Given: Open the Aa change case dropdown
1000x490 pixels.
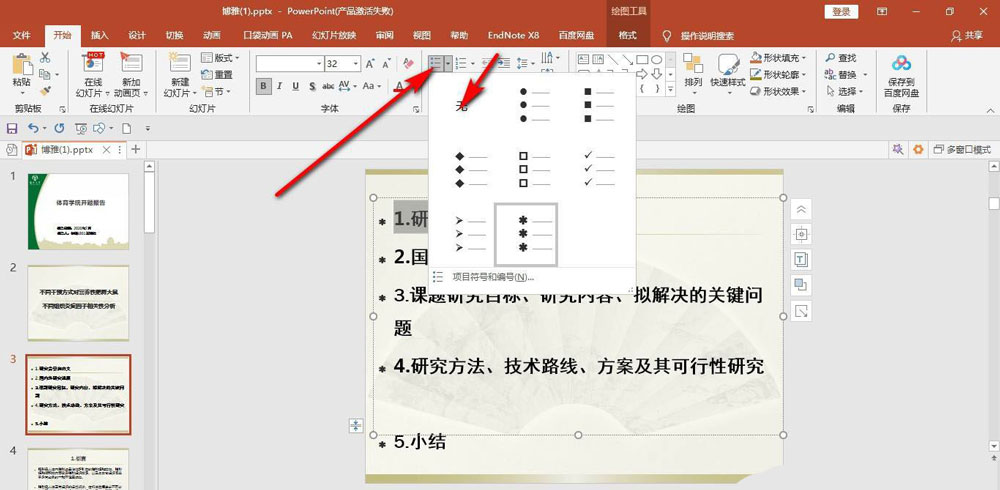Looking at the screenshot, I should pyautogui.click(x=371, y=86).
